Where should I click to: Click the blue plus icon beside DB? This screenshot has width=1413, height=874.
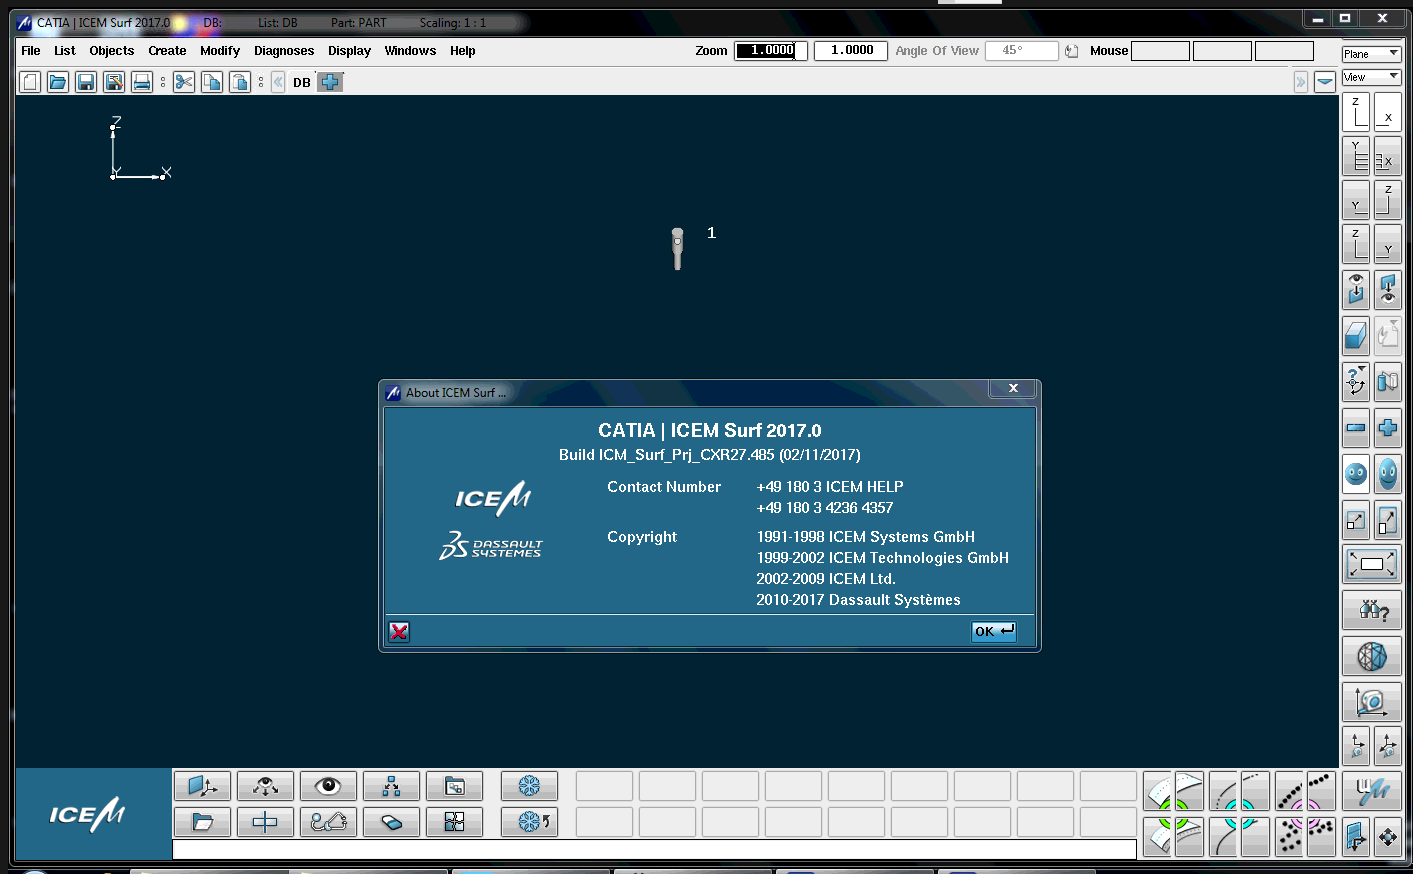(x=330, y=82)
